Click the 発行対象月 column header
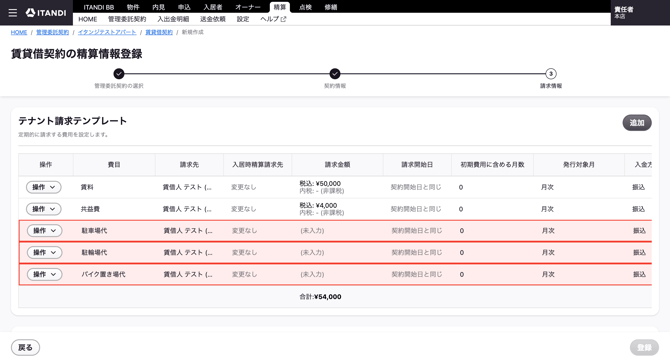This screenshot has height=363, width=670. 579,164
